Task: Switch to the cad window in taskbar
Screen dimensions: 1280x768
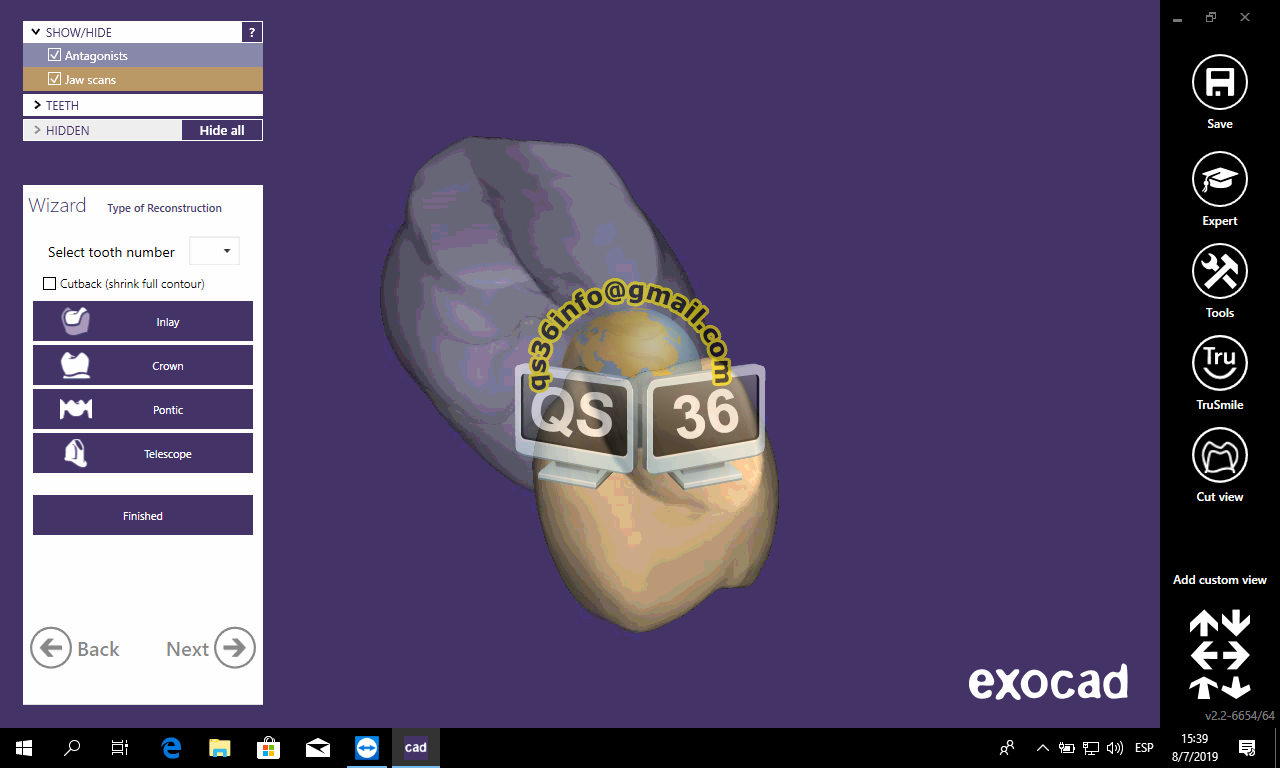Action: 415,747
